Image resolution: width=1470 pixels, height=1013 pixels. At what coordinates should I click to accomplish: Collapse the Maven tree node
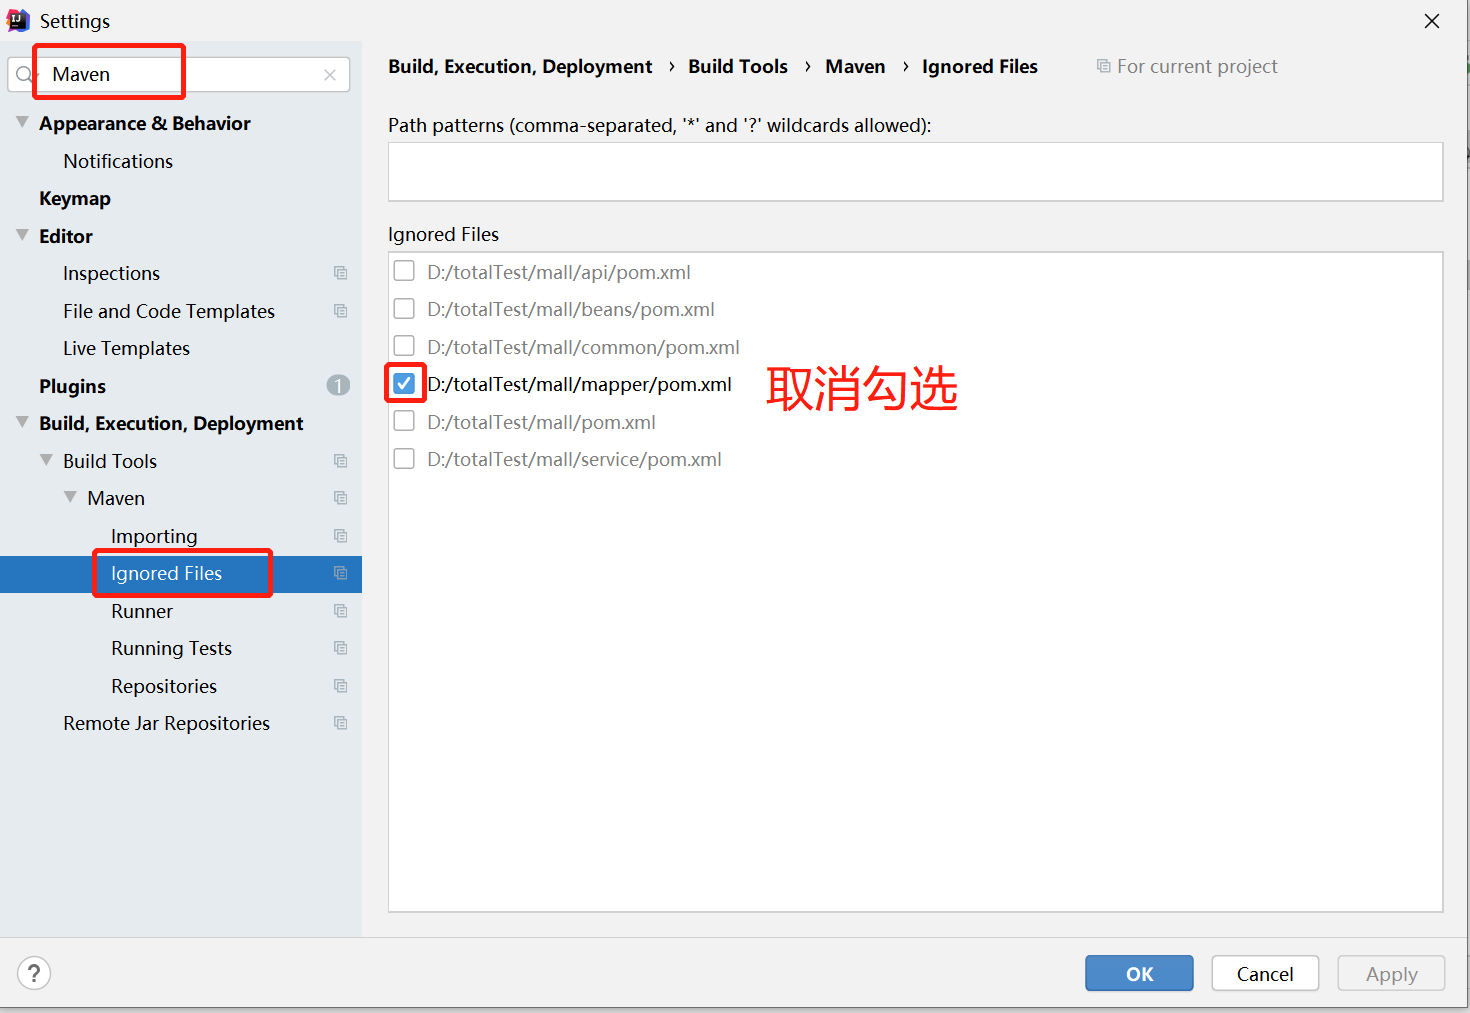coord(70,497)
